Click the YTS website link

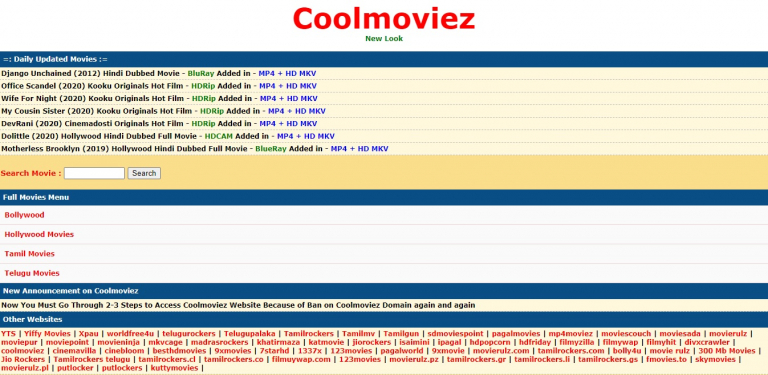[8, 334]
